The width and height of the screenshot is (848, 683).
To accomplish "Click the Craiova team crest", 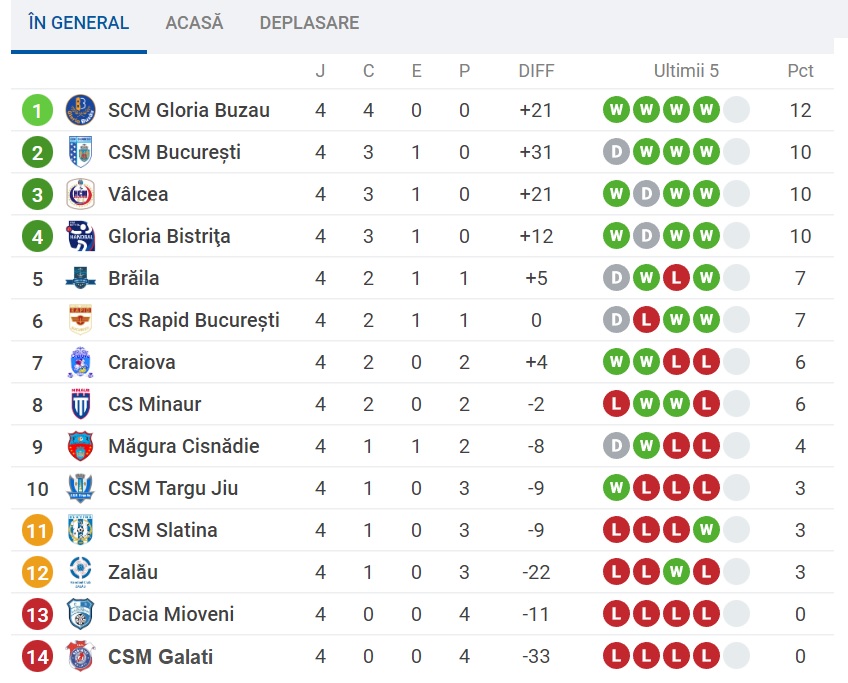I will pos(80,362).
